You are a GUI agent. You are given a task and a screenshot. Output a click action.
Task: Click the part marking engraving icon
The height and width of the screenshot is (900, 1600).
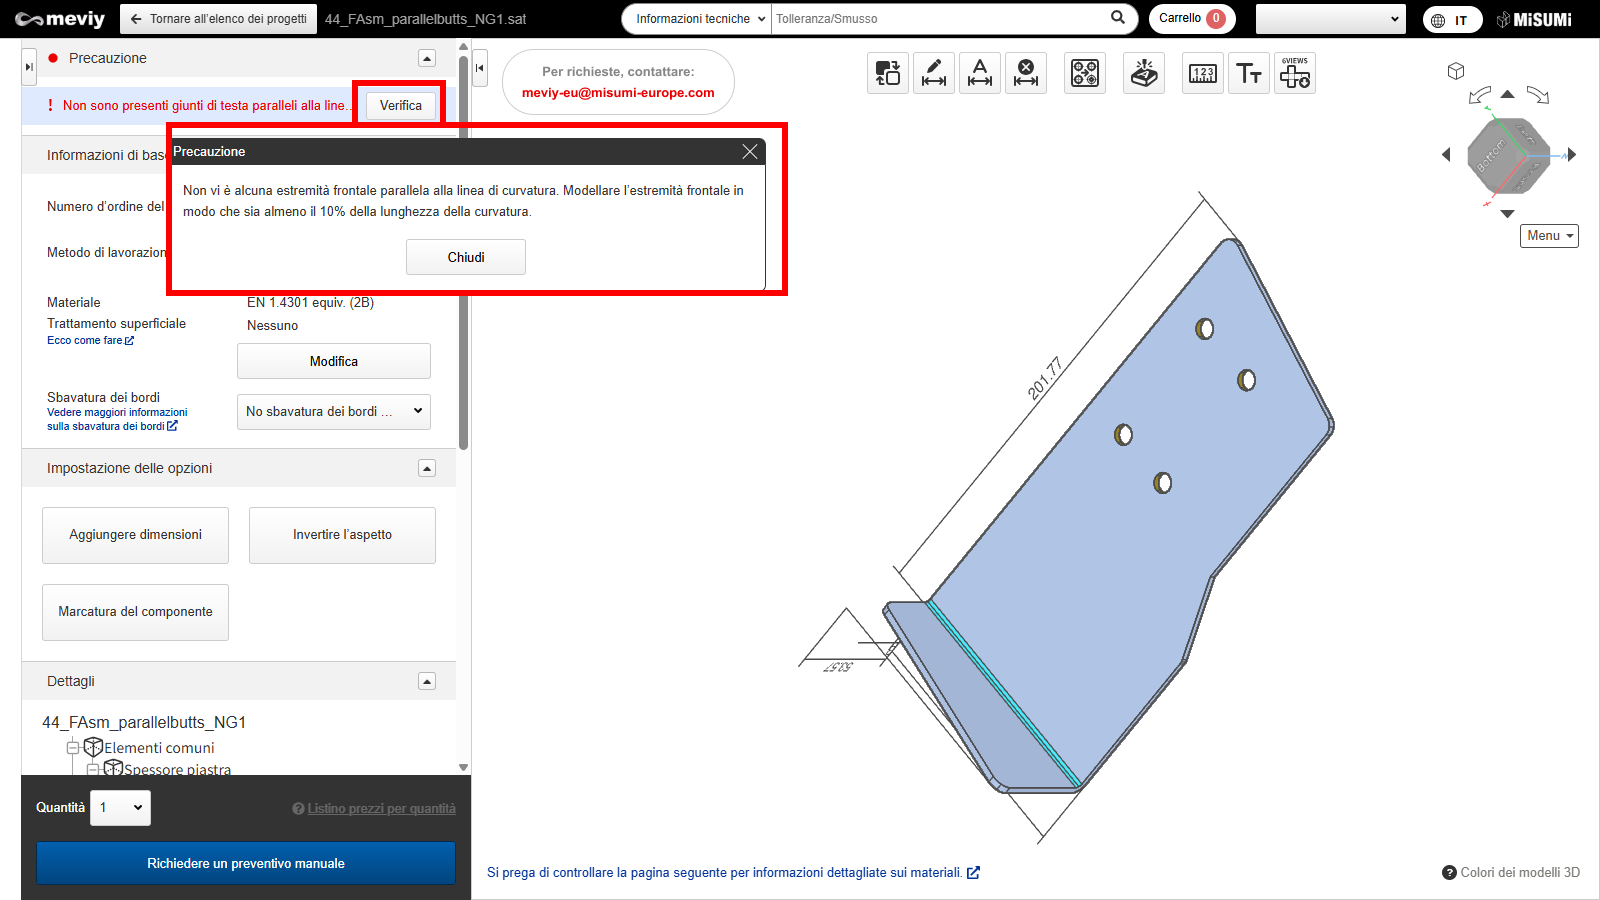click(1144, 73)
